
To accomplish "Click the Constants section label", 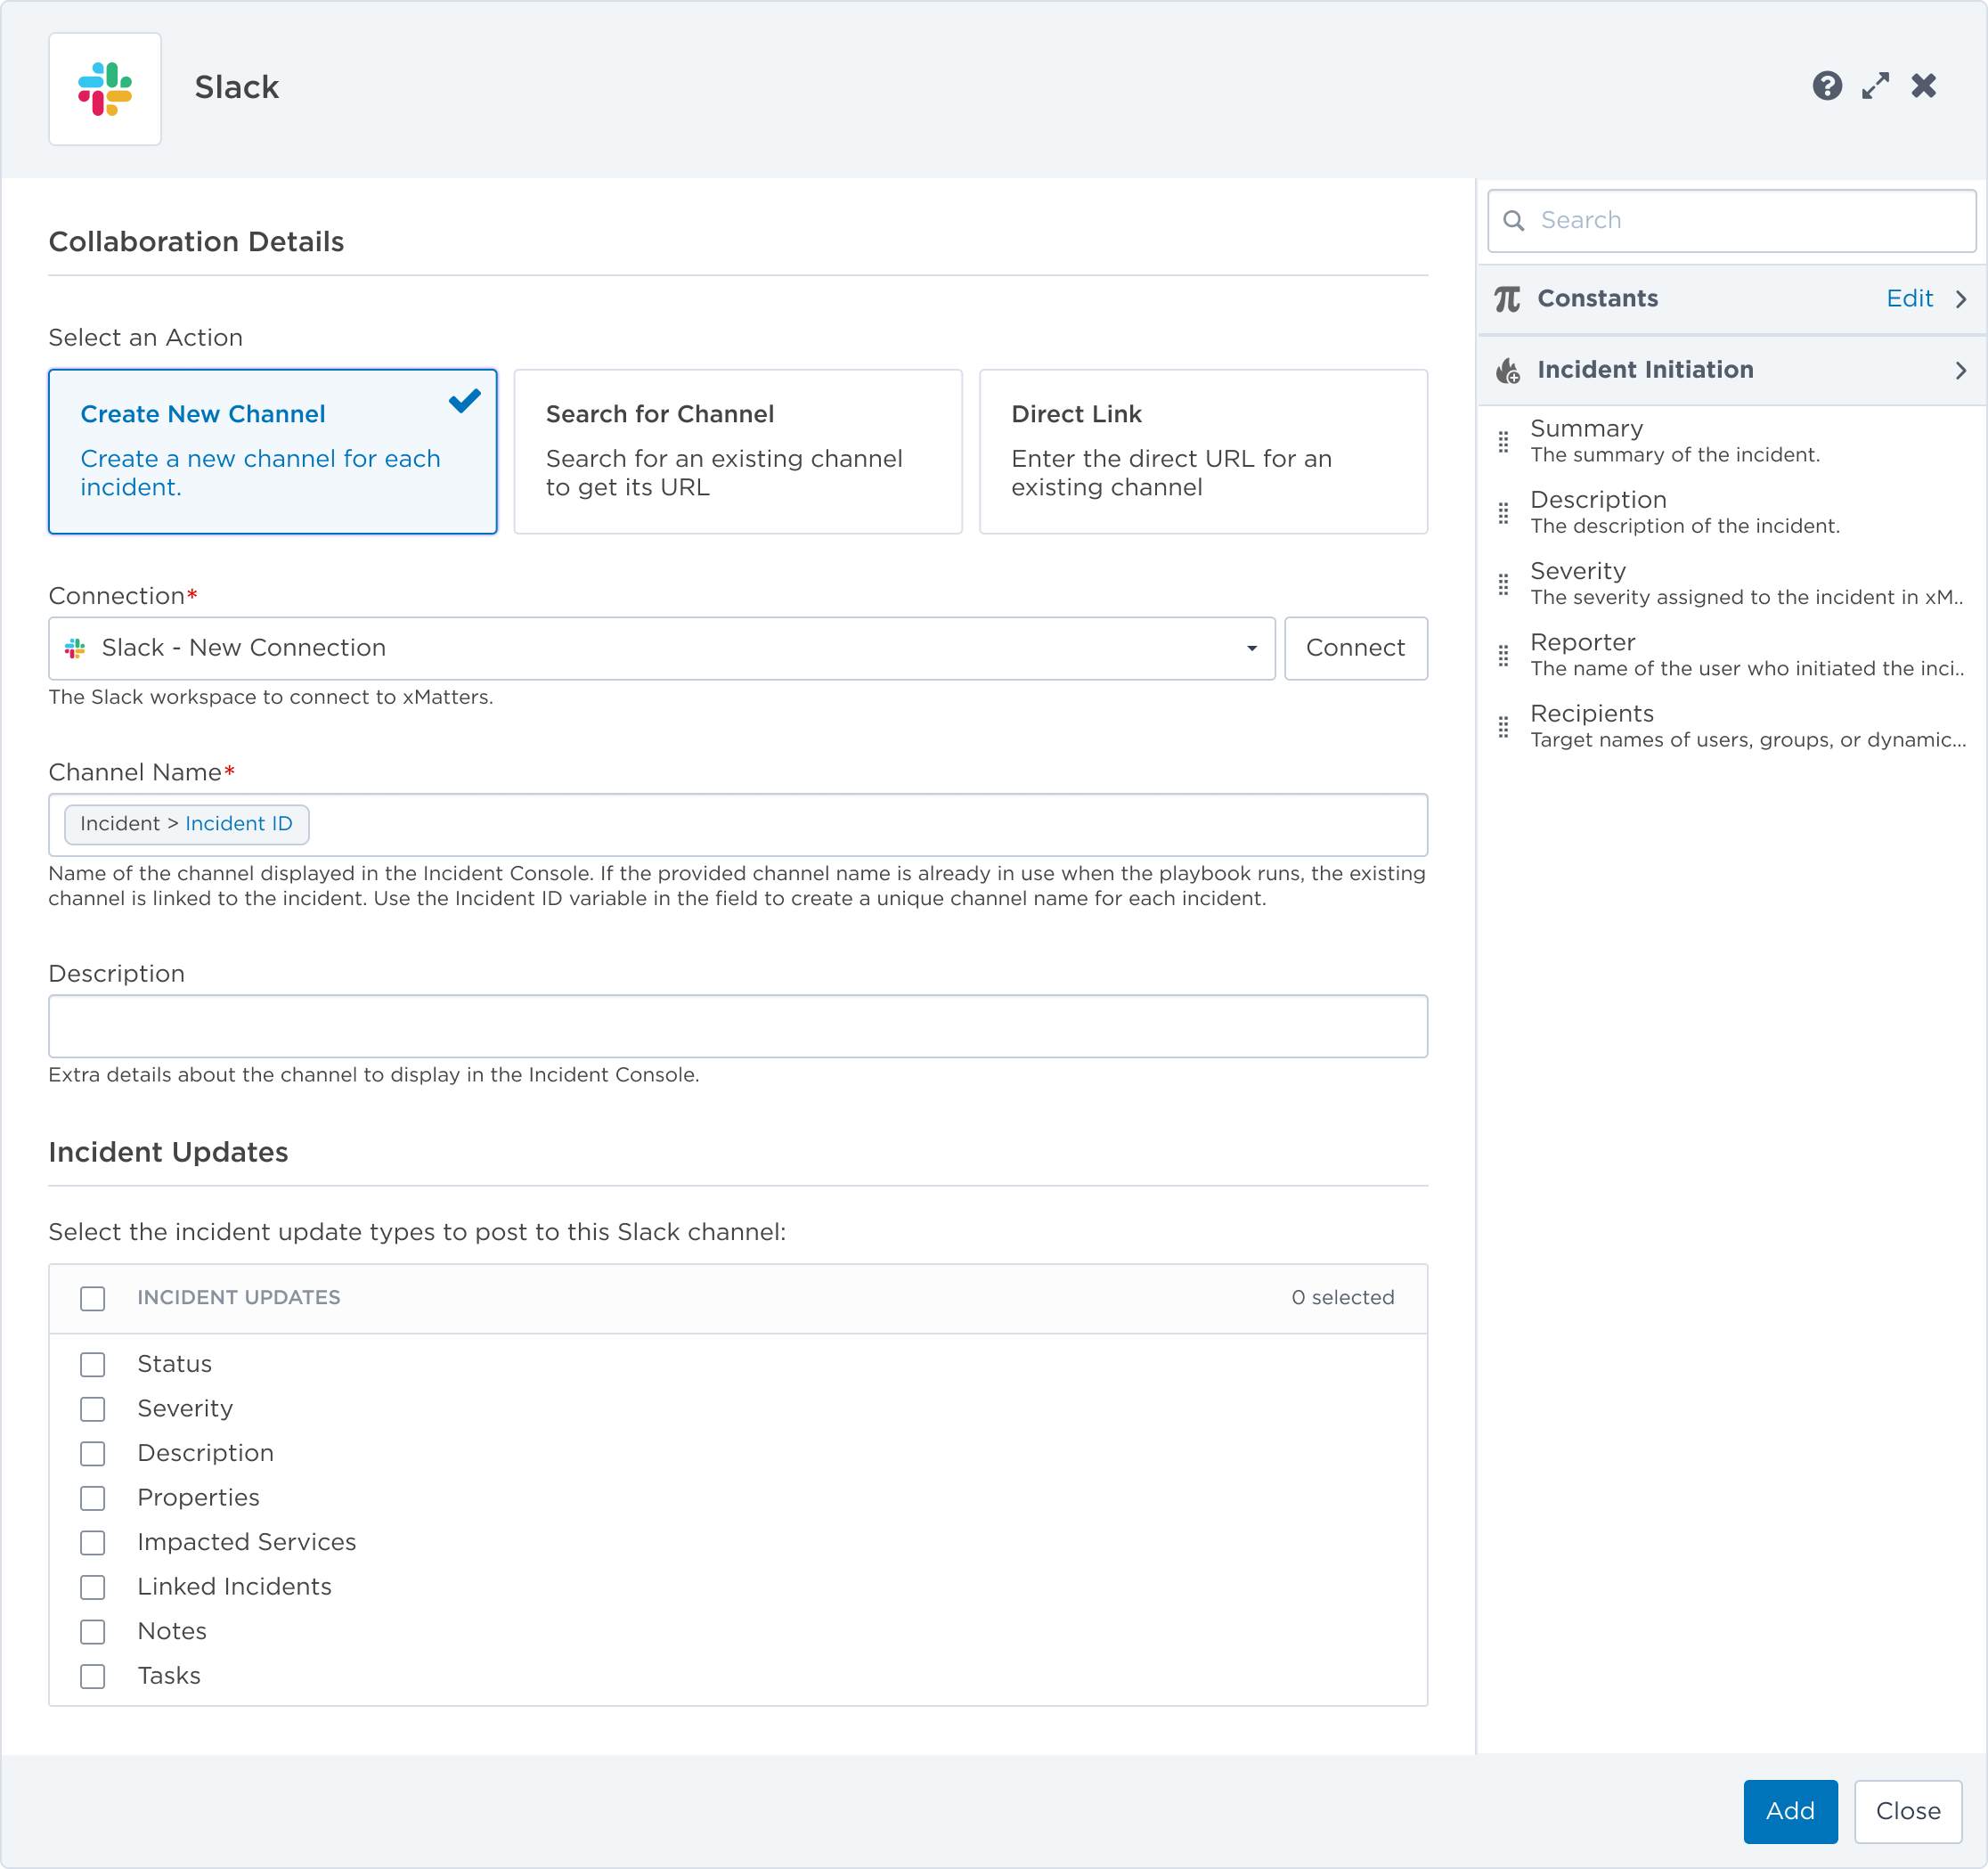I will (x=1597, y=299).
